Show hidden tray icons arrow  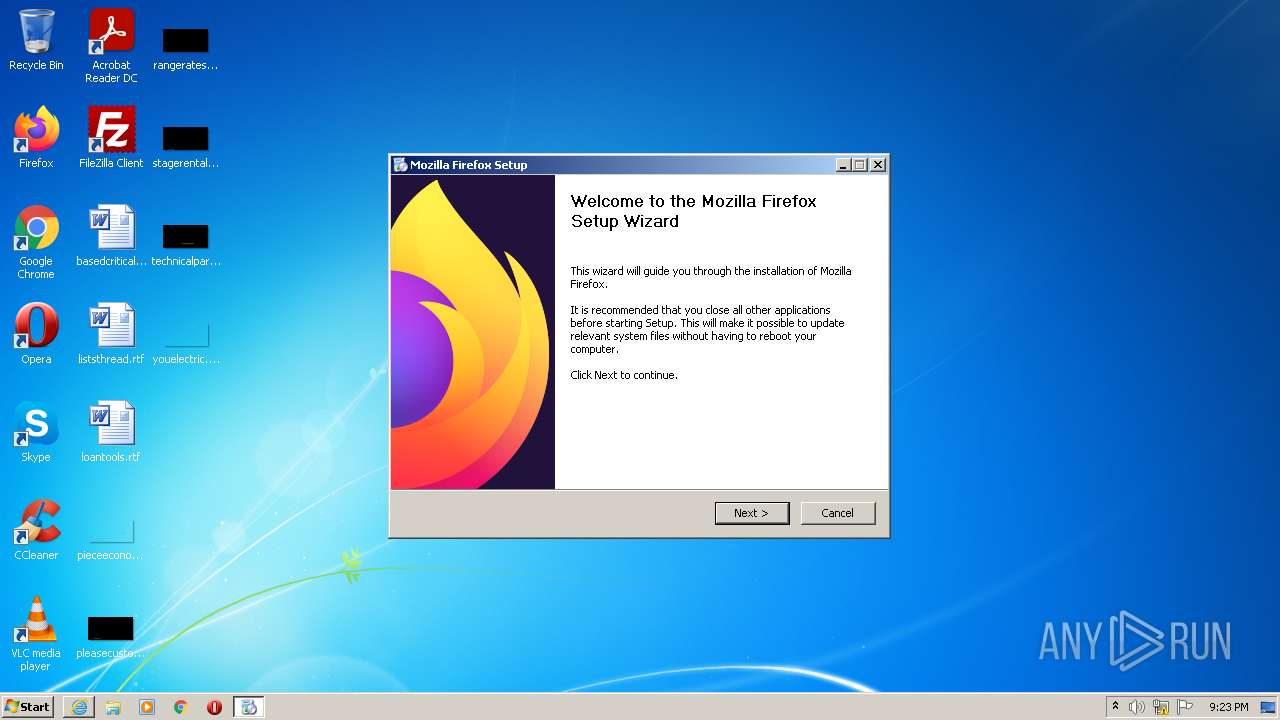coord(1115,707)
